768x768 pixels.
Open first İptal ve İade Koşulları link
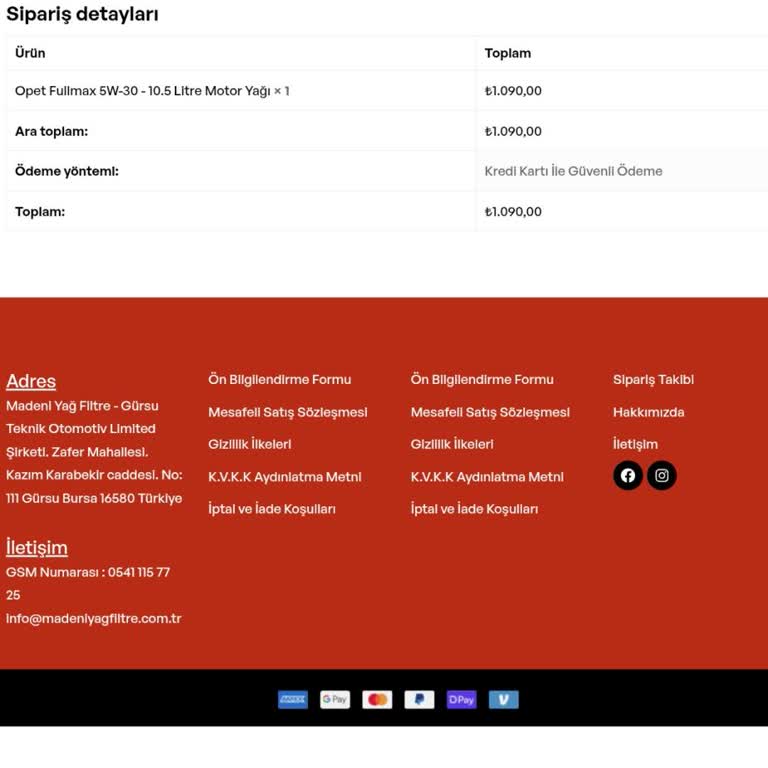[x=272, y=508]
